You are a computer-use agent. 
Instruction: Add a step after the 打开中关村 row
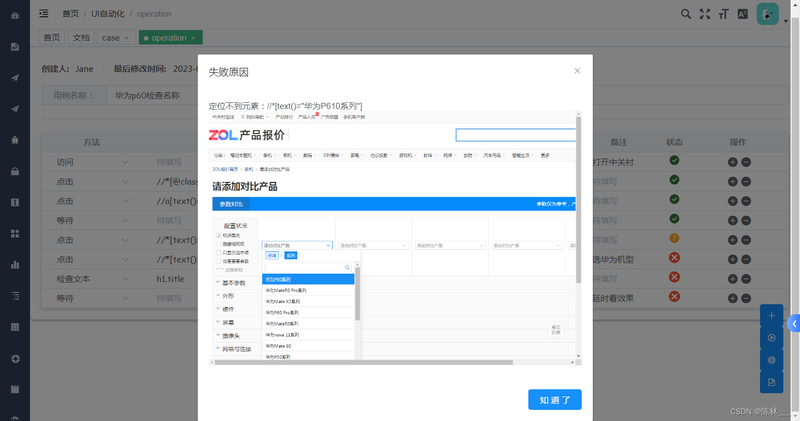coord(733,162)
